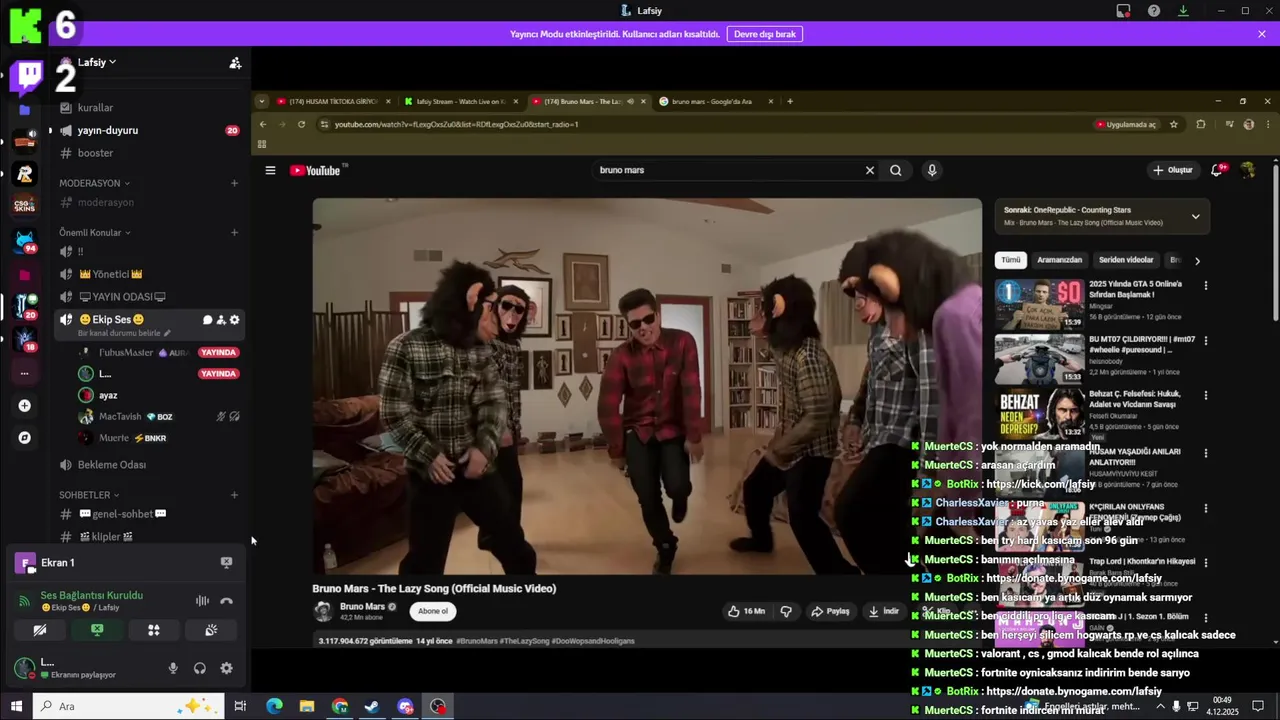1280x720 pixels.
Task: Open a new browser tab
Action: [790, 101]
